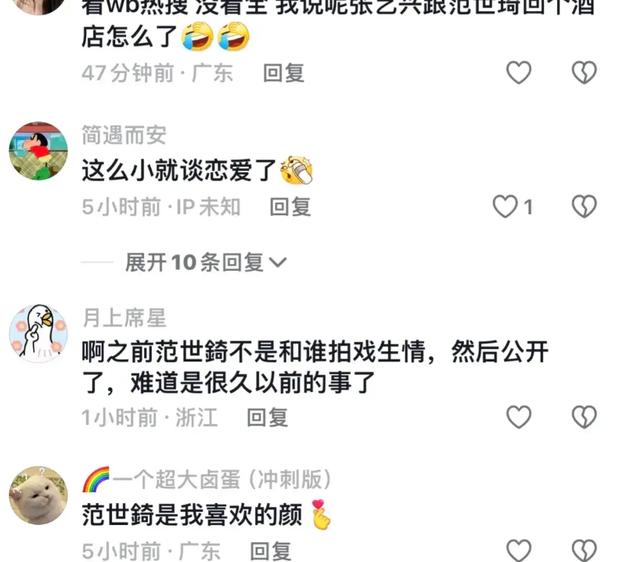Reply to 月上席星's comment
640x562 pixels.
coord(267,417)
